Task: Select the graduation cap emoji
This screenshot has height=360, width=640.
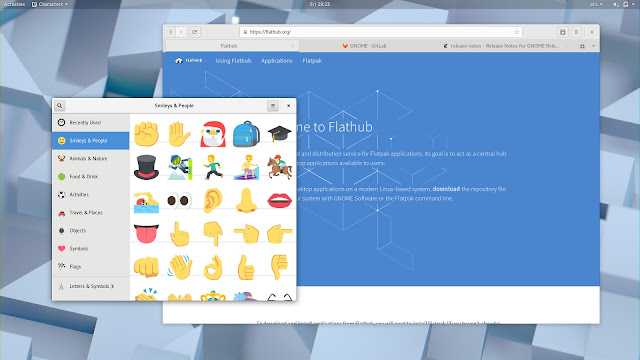Action: (280, 133)
